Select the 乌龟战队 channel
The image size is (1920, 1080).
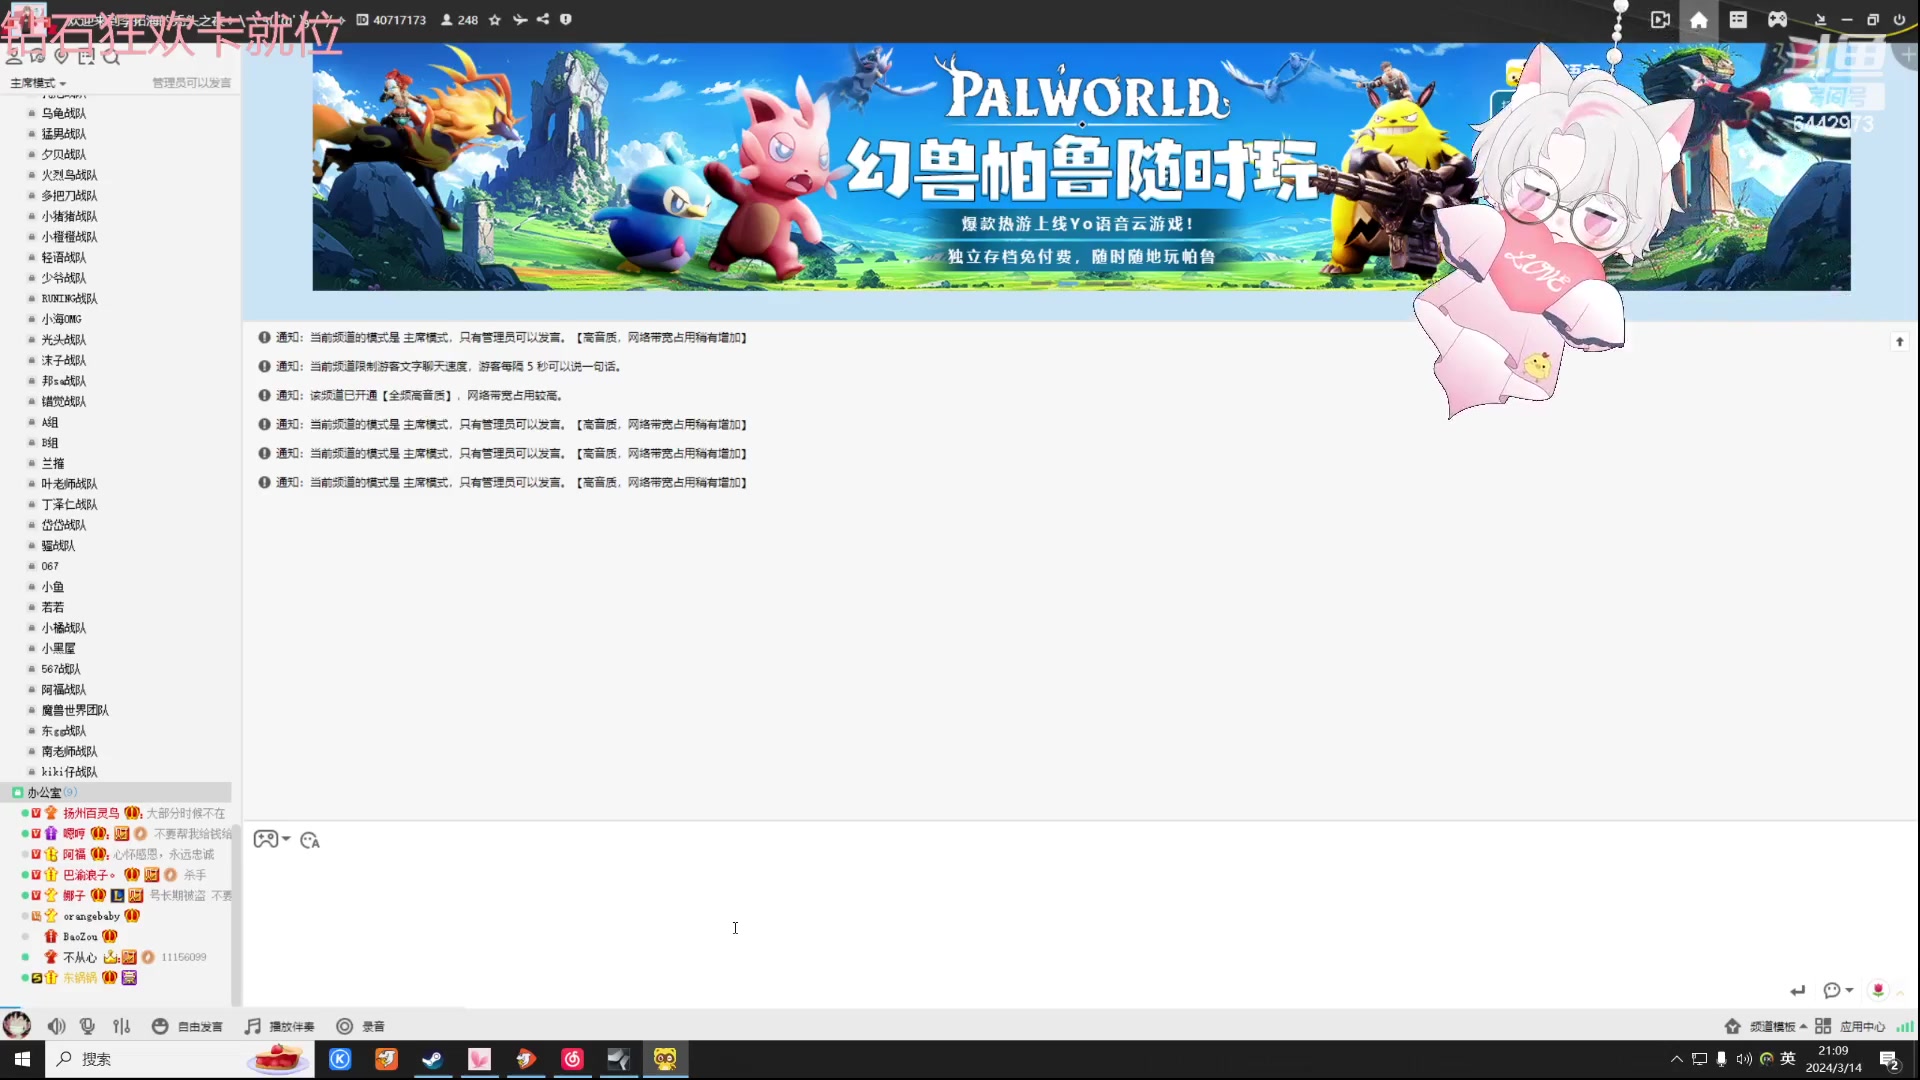[x=64, y=114]
